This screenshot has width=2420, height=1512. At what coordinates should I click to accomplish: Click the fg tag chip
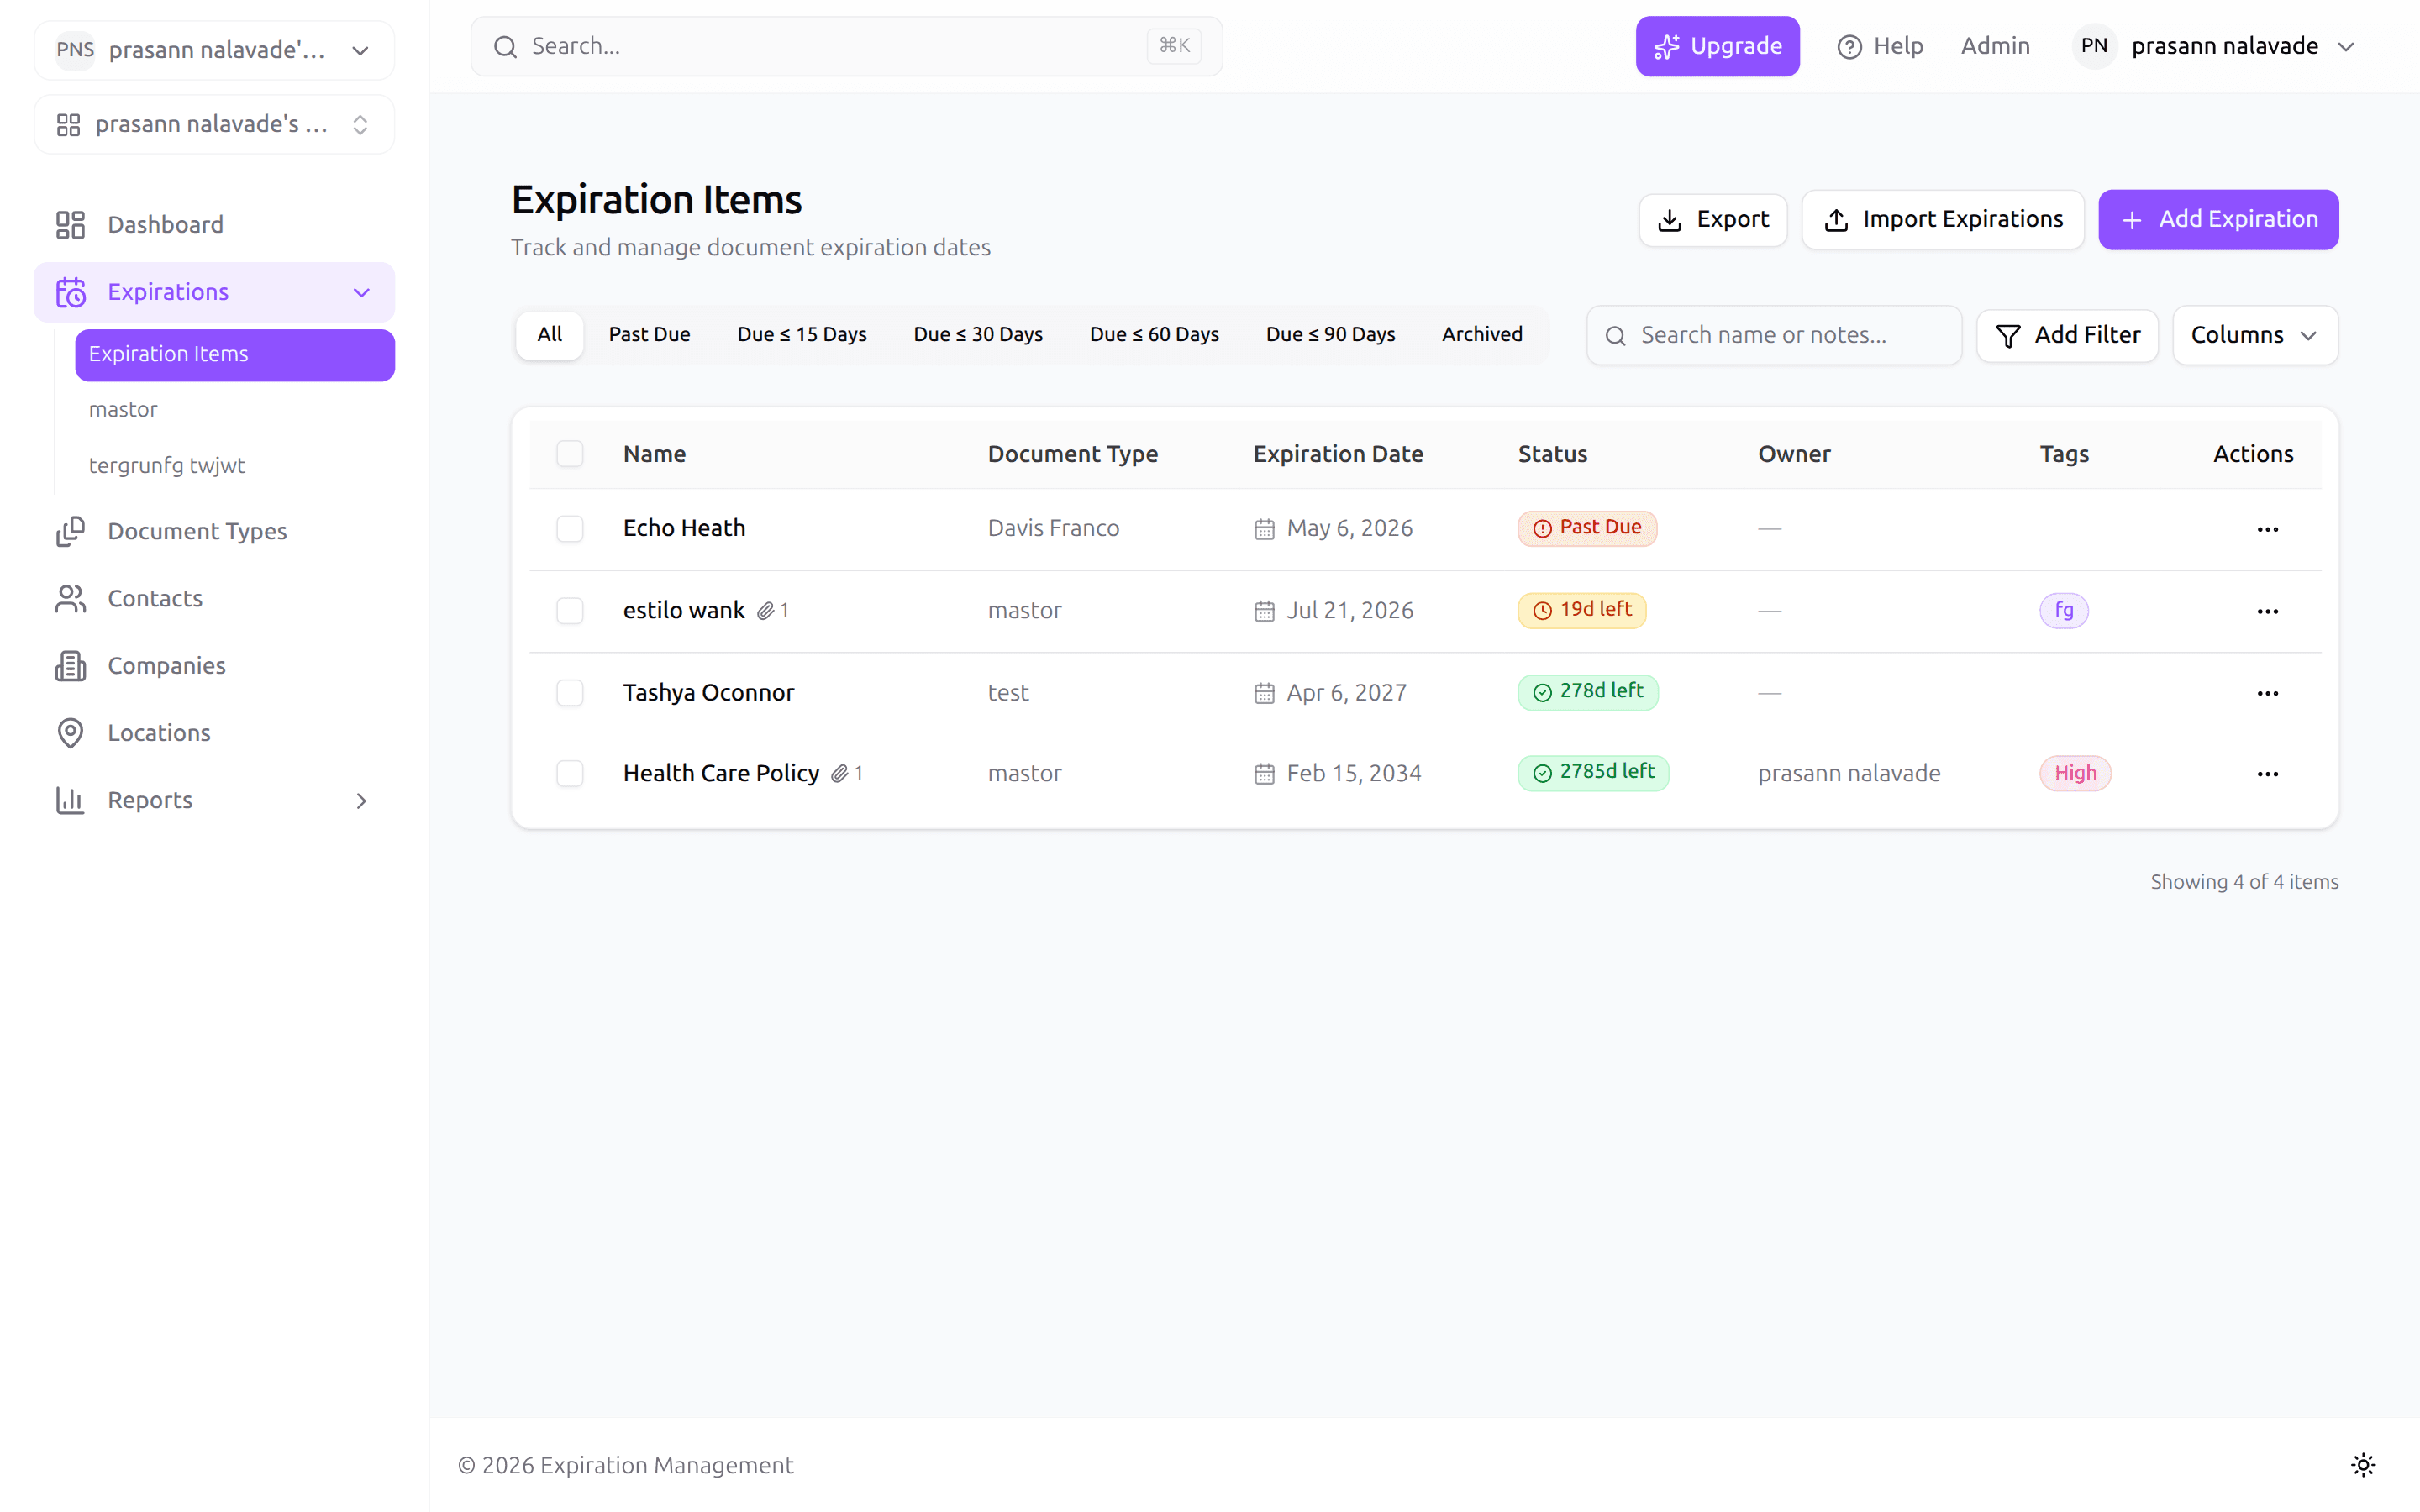(2063, 611)
